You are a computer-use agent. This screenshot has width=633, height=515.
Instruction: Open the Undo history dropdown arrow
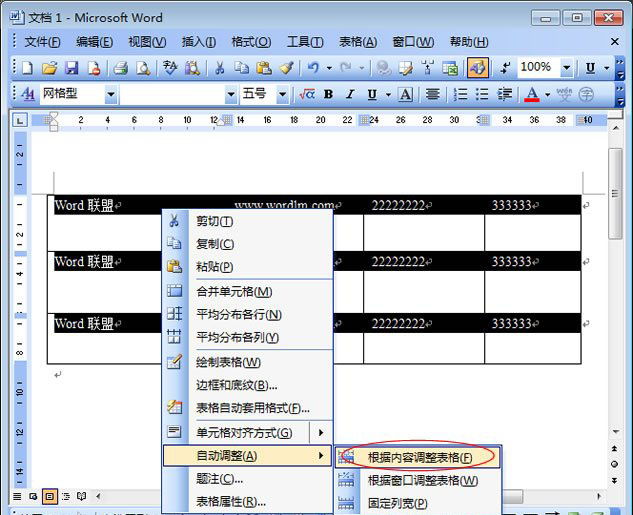[x=329, y=68]
